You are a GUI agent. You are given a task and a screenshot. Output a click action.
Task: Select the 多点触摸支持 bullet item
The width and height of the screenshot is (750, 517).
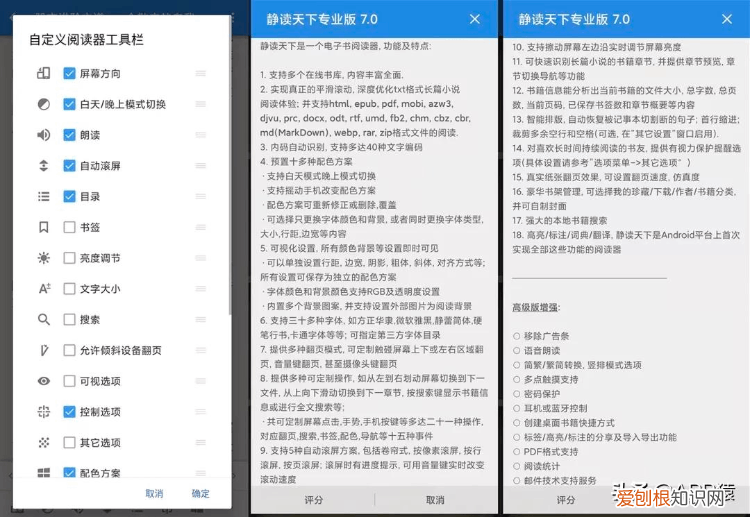(545, 379)
